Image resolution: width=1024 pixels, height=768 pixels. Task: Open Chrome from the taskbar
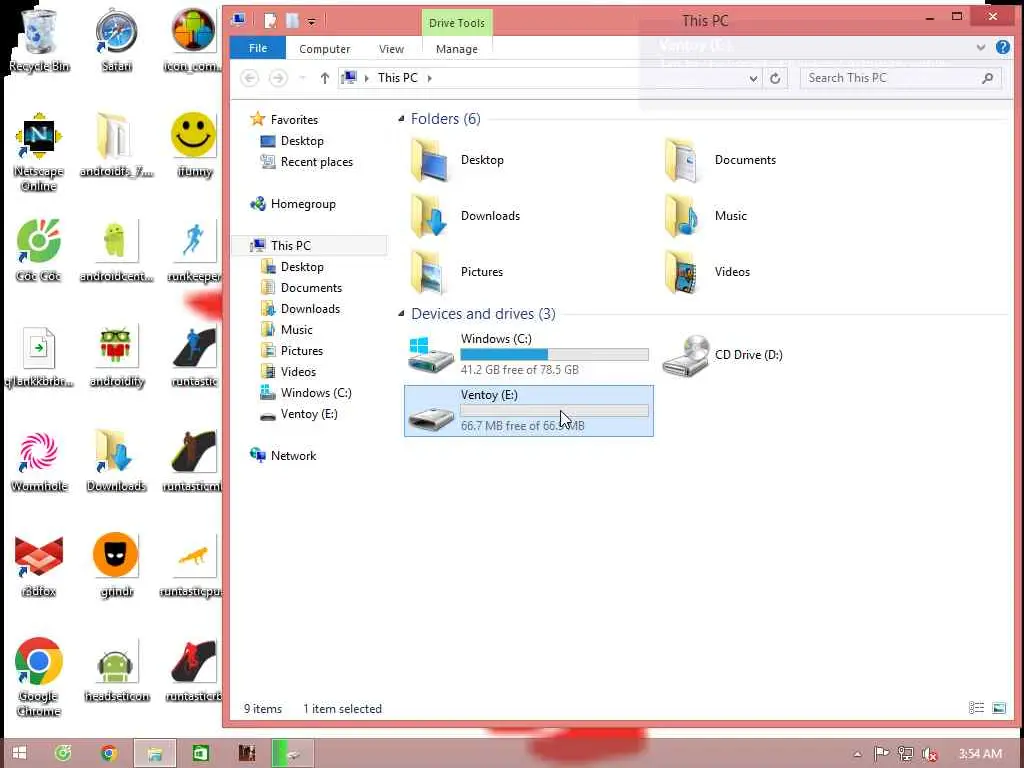(109, 753)
